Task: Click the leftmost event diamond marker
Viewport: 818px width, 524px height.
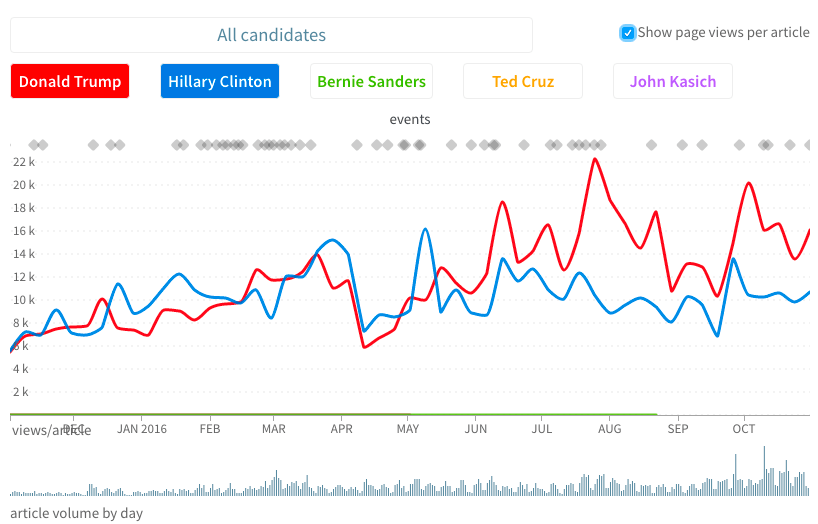Action: (x=34, y=145)
